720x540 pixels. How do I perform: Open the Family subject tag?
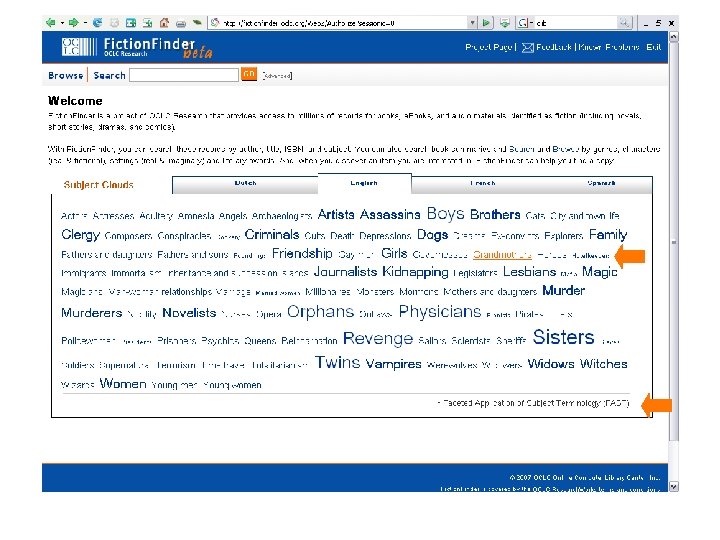pyautogui.click(x=608, y=235)
